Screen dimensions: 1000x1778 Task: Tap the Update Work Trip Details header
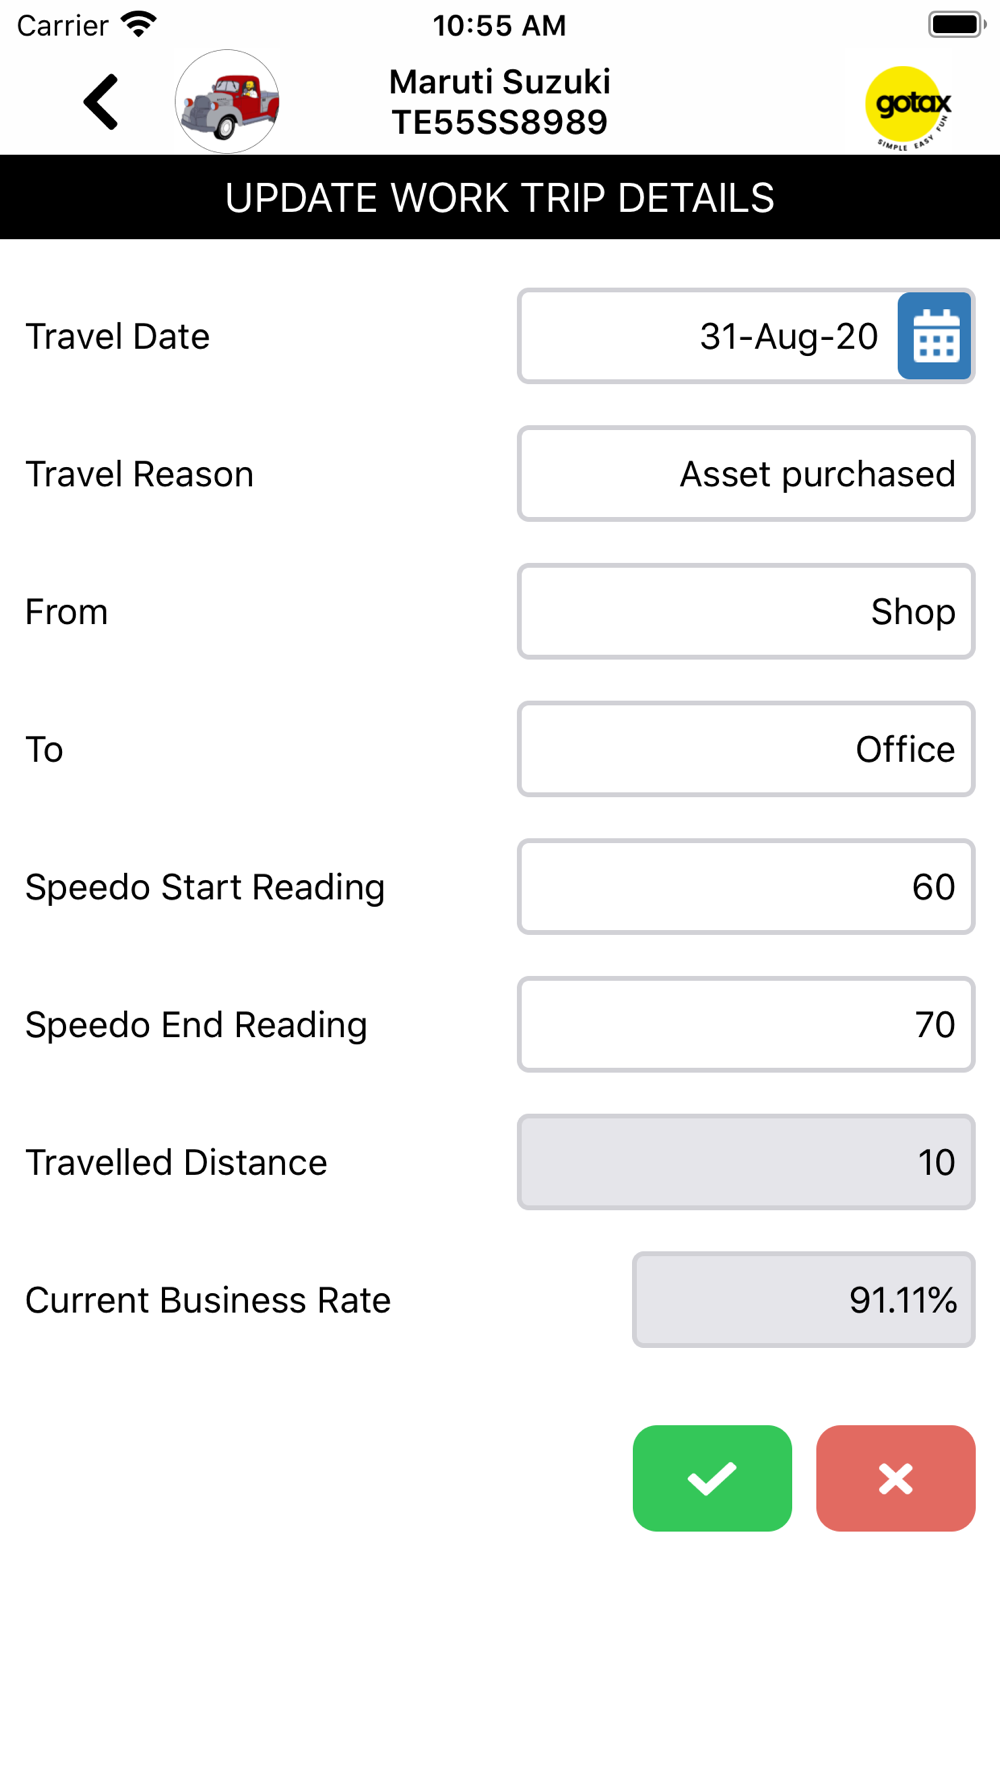tap(500, 198)
